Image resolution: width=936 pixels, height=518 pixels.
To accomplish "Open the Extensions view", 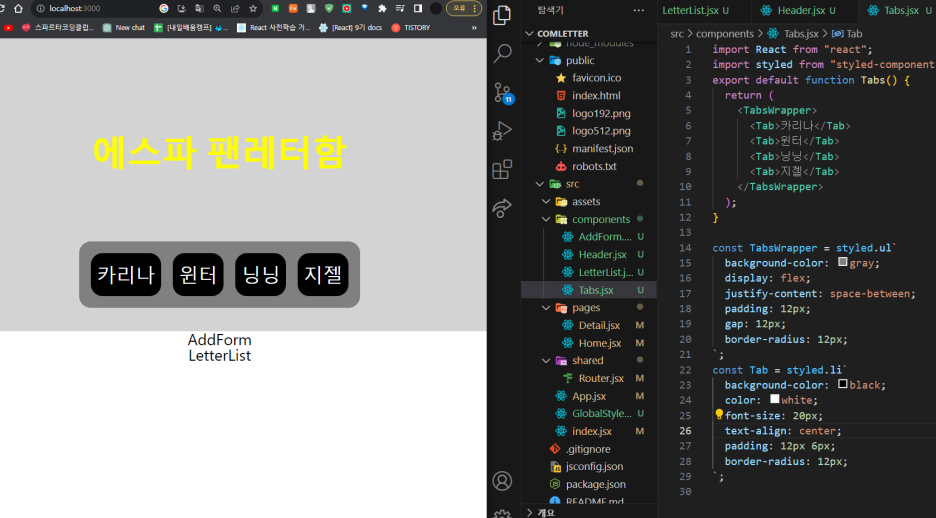I will pos(502,169).
